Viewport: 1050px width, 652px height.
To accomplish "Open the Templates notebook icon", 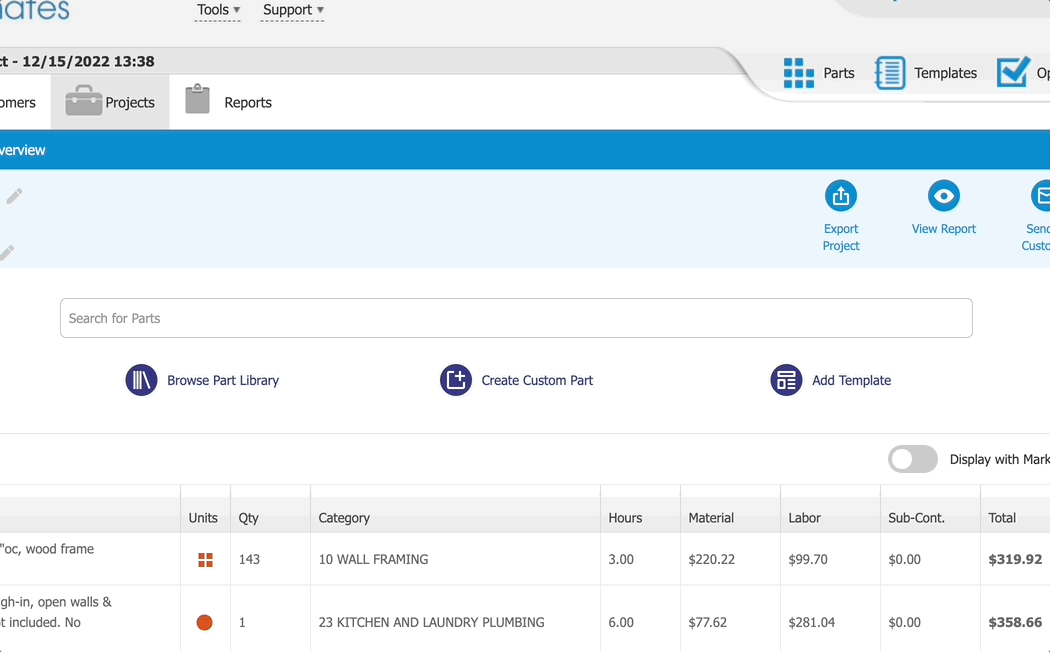I will coord(890,73).
